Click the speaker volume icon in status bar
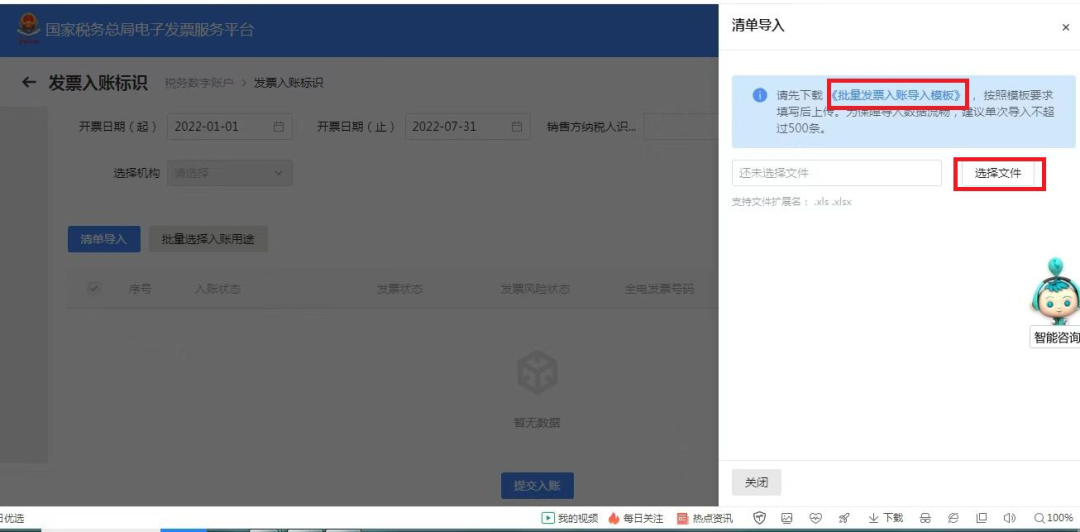This screenshot has width=1080, height=532. coord(1009,518)
